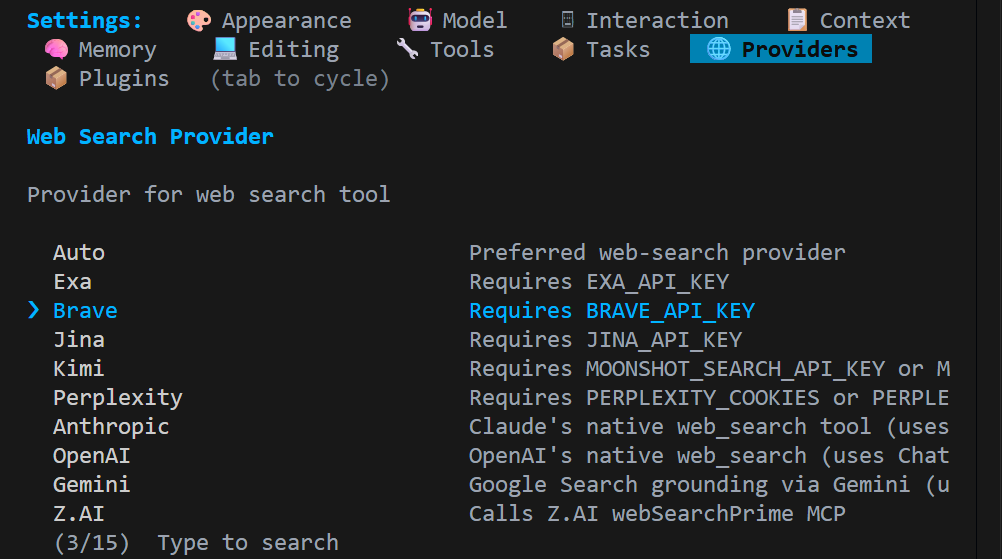Click the arrow marker beside Brave
This screenshot has height=559, width=1002.
[34, 310]
